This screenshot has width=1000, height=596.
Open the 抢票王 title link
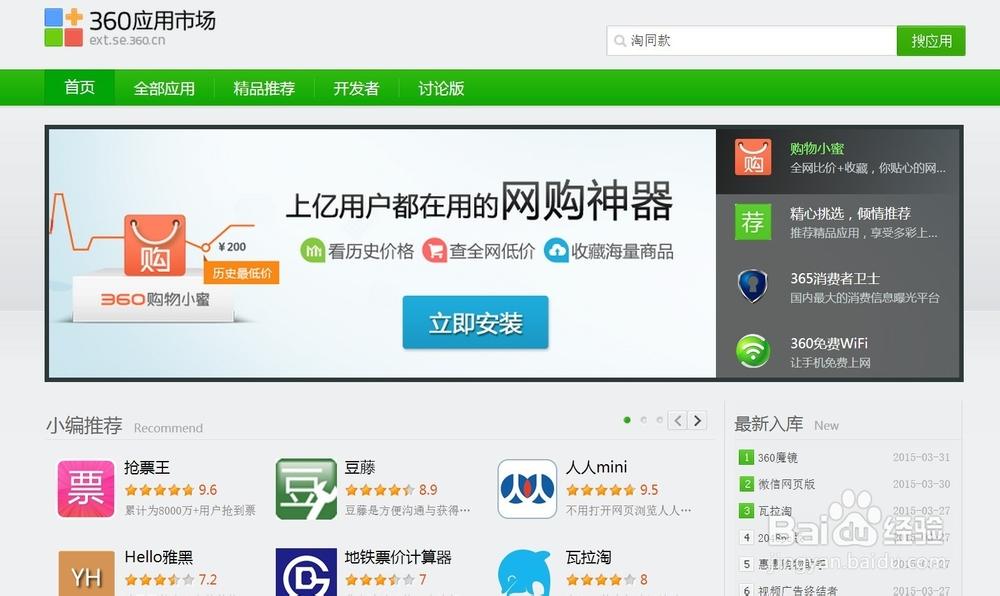point(147,467)
